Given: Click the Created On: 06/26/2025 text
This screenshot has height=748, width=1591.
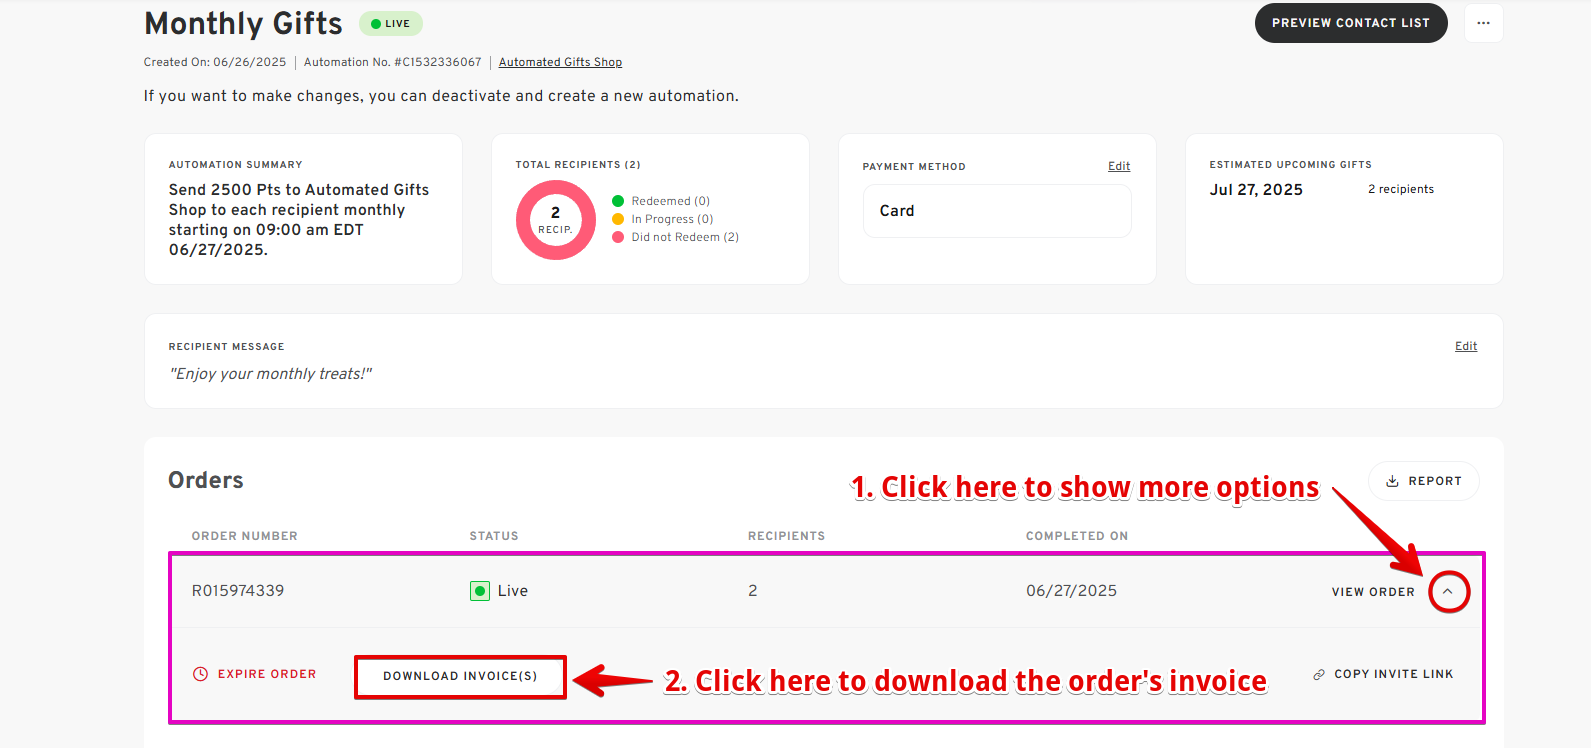Looking at the screenshot, I should [x=215, y=62].
